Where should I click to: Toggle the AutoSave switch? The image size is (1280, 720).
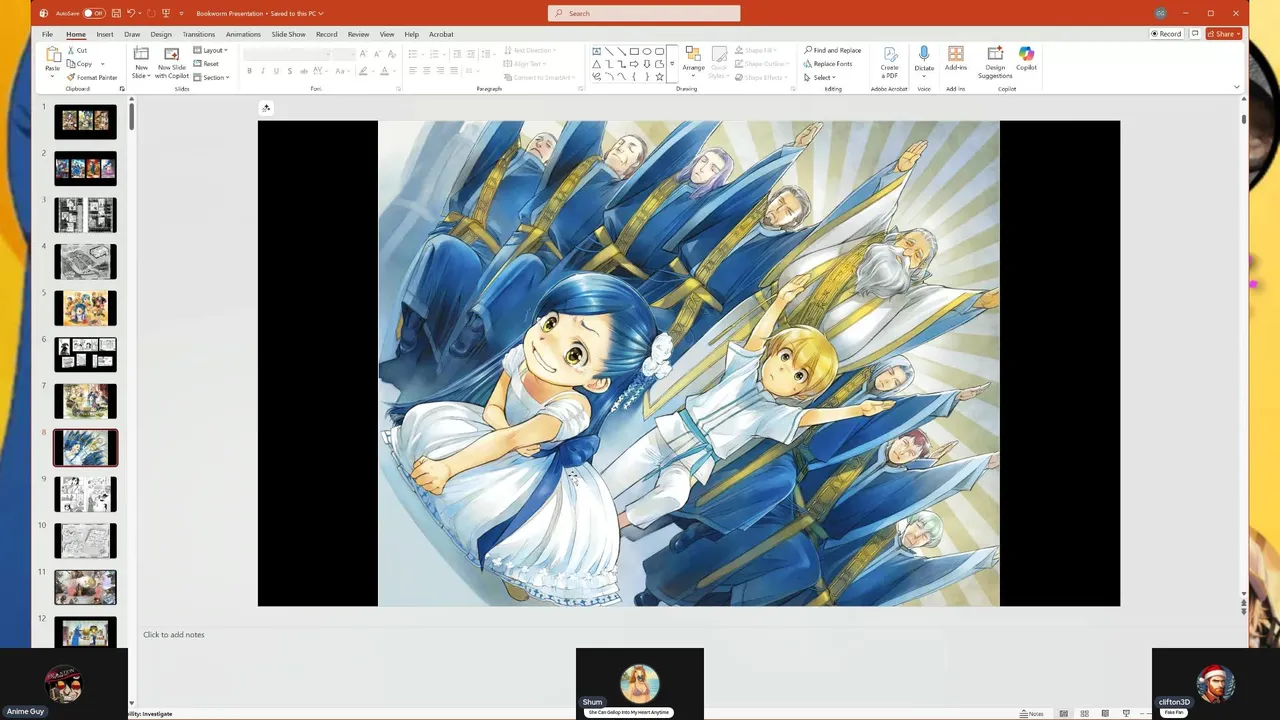tap(94, 13)
